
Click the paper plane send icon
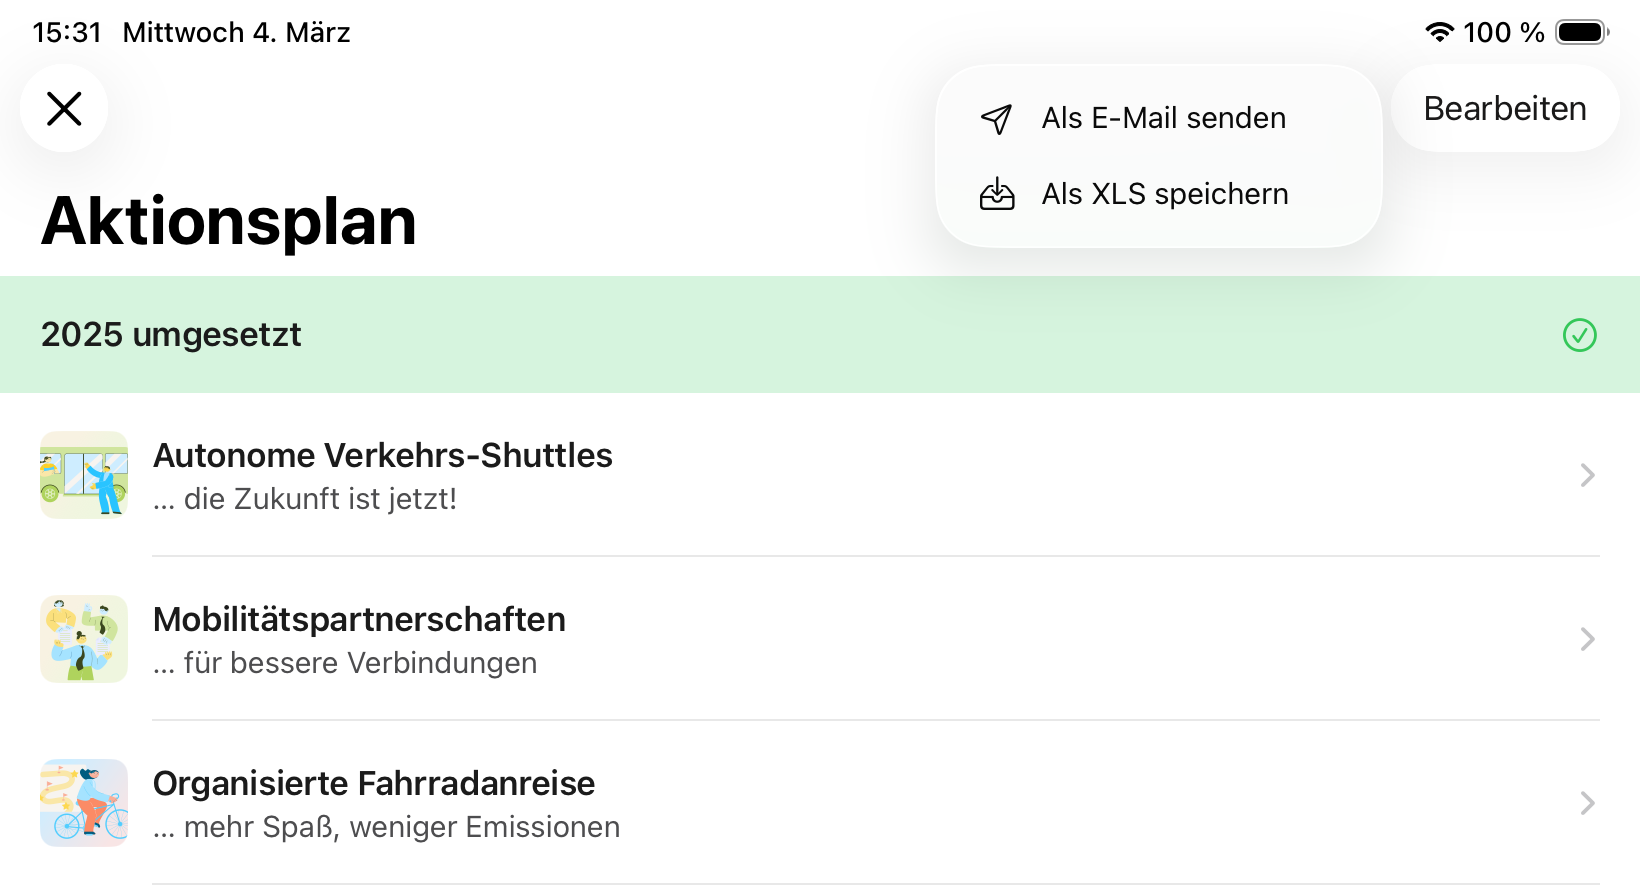(x=996, y=119)
